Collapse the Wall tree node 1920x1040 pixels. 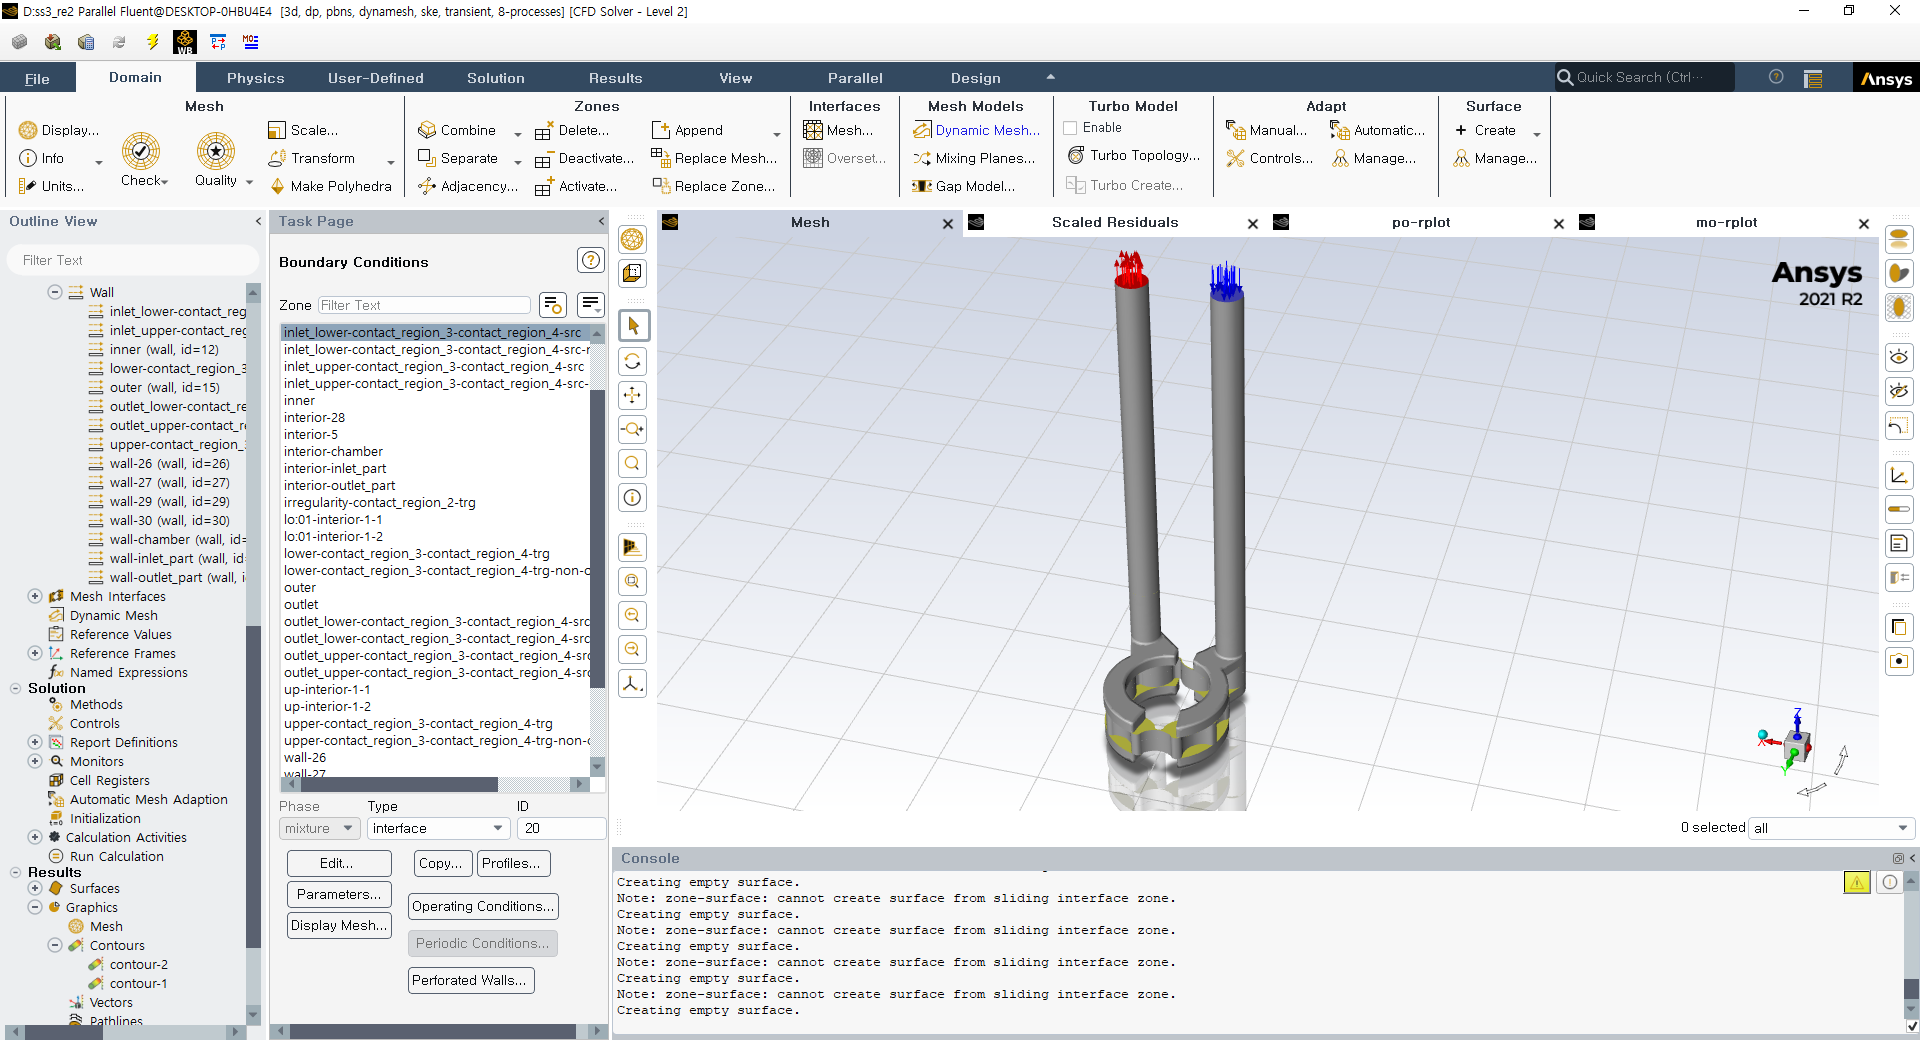pos(55,292)
